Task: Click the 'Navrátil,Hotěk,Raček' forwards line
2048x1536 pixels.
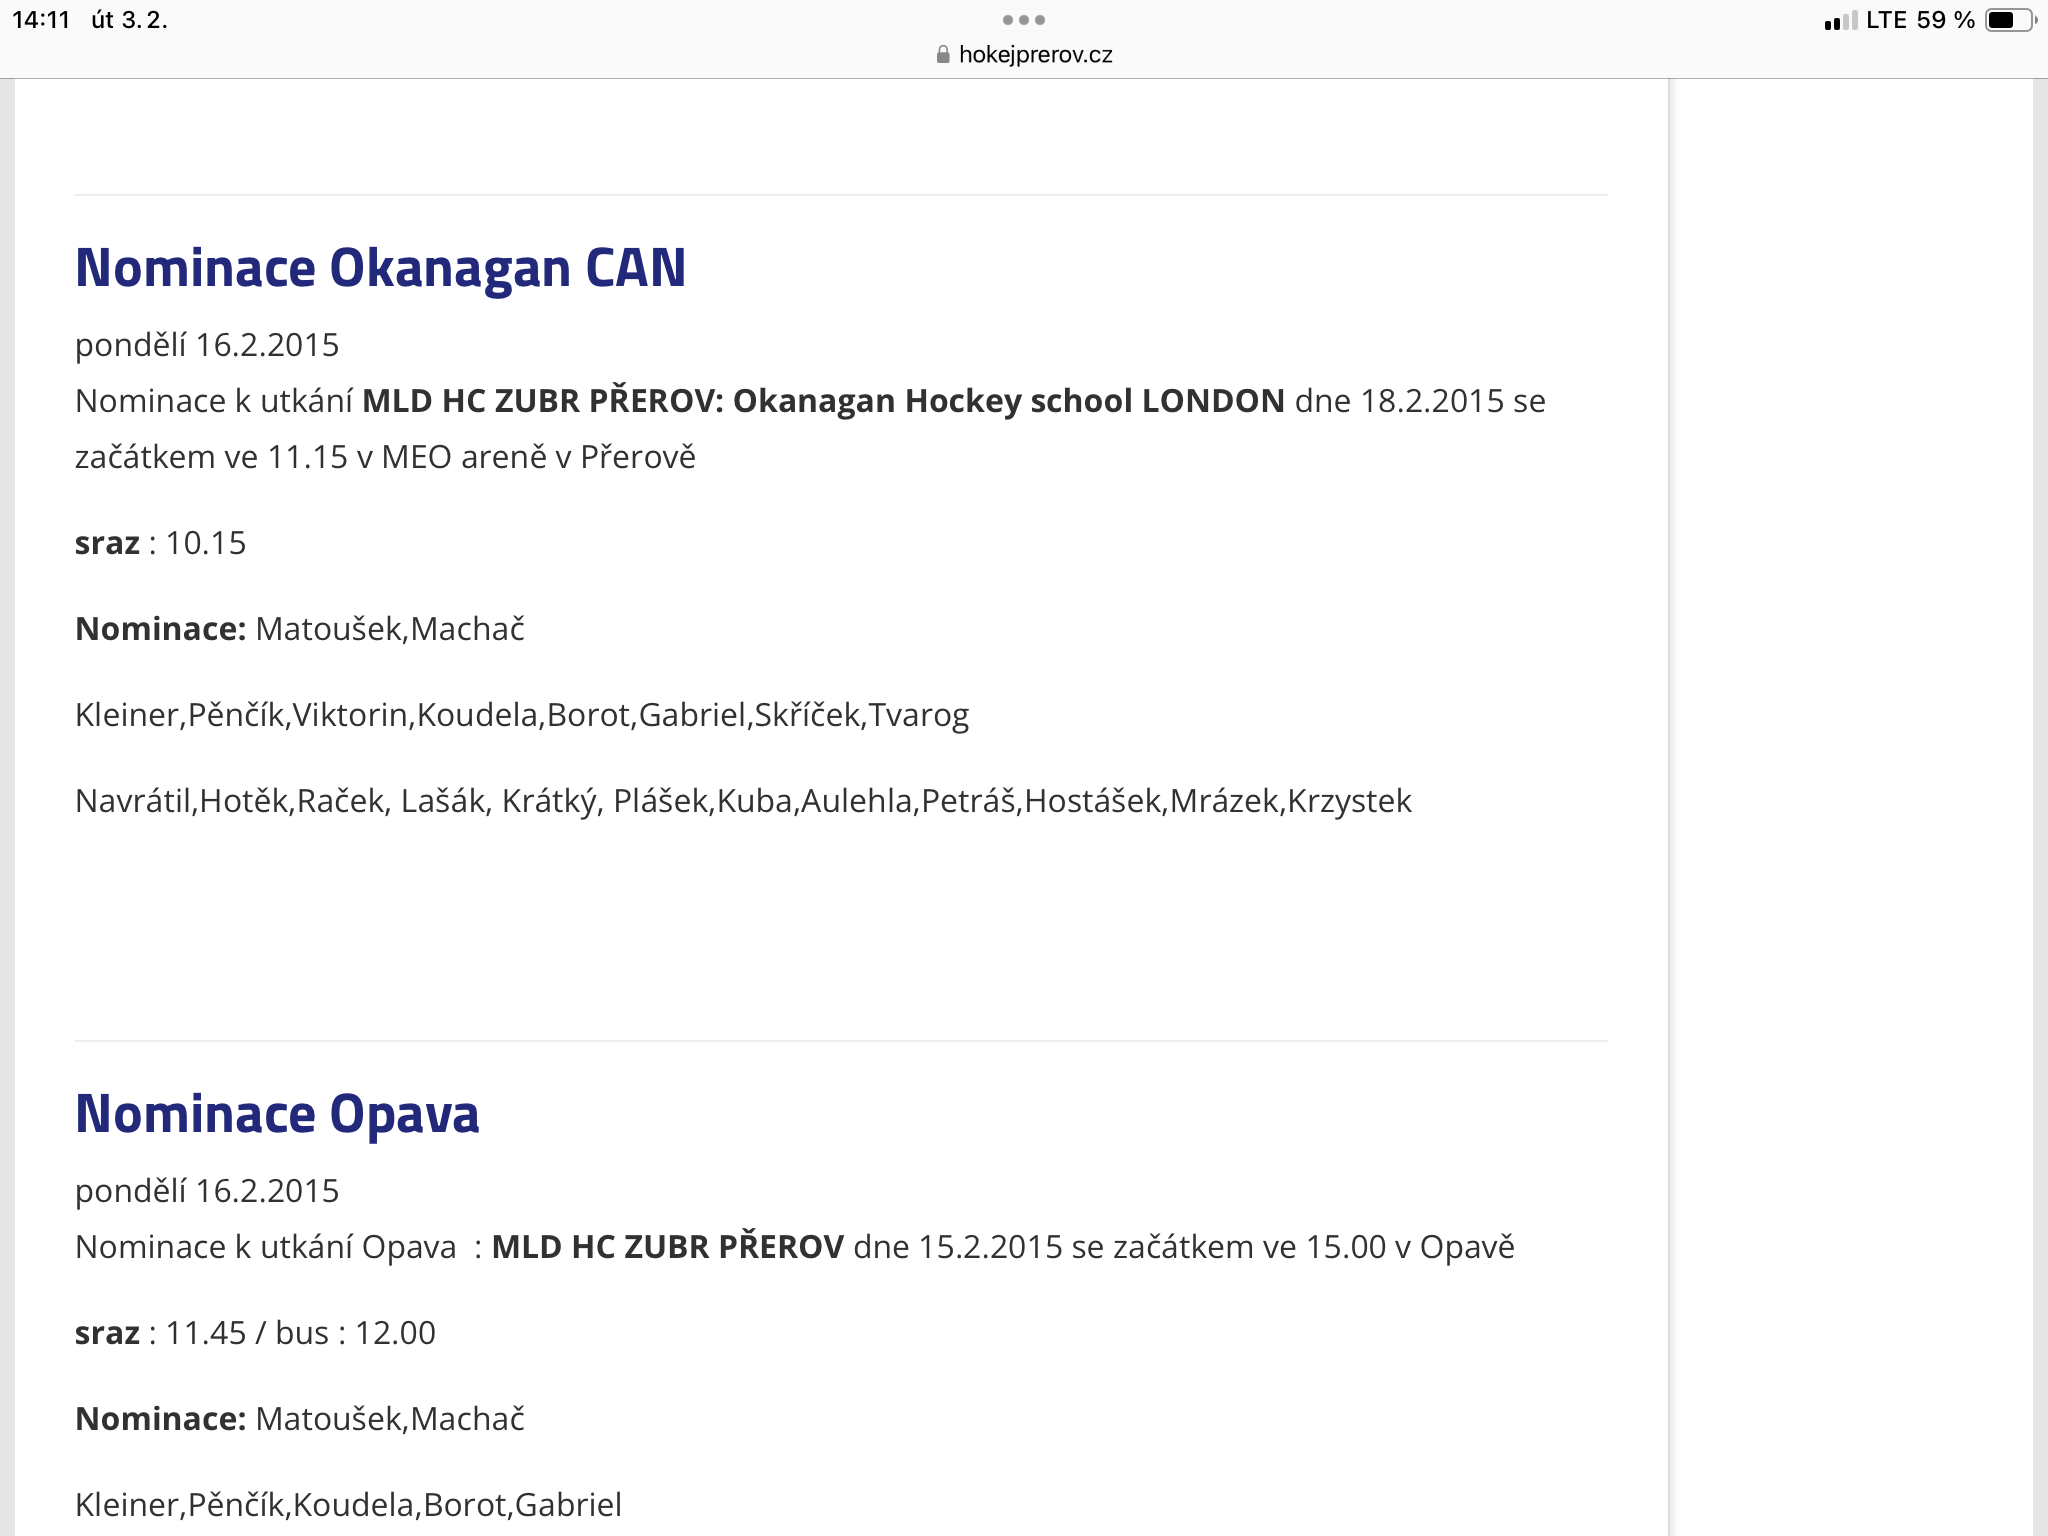Action: point(742,801)
